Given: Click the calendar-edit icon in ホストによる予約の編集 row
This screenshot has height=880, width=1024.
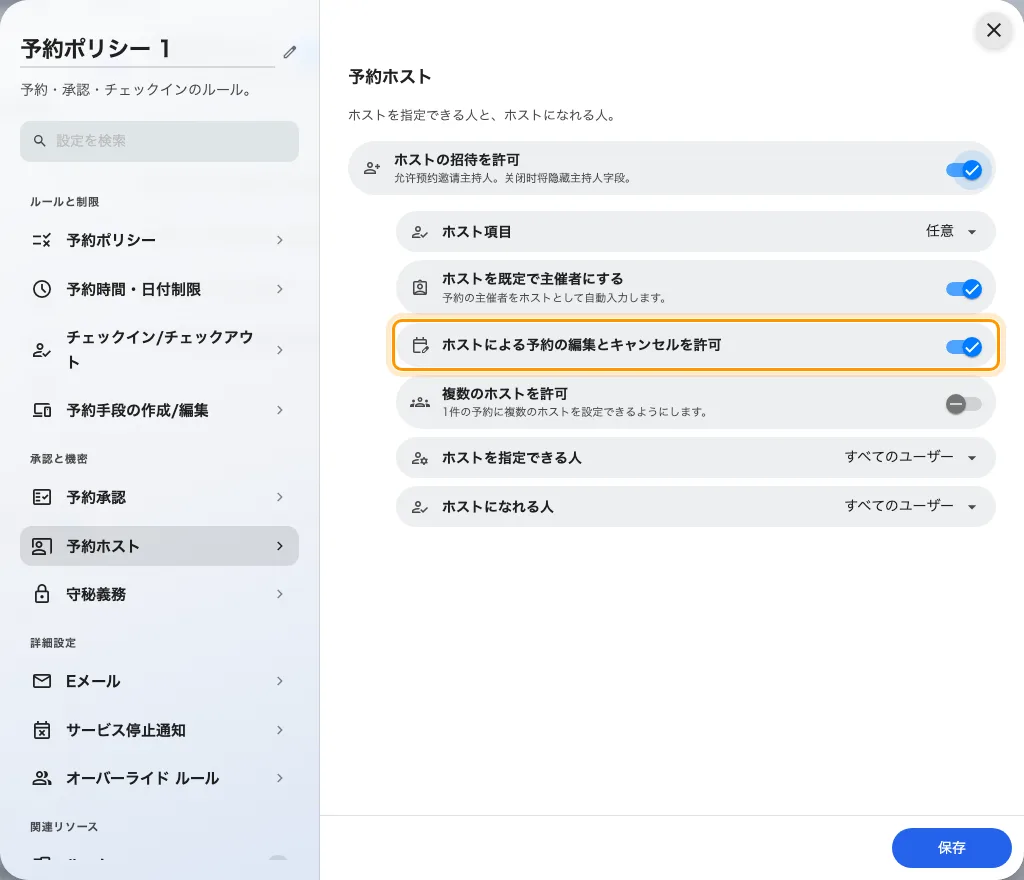Looking at the screenshot, I should [421, 345].
